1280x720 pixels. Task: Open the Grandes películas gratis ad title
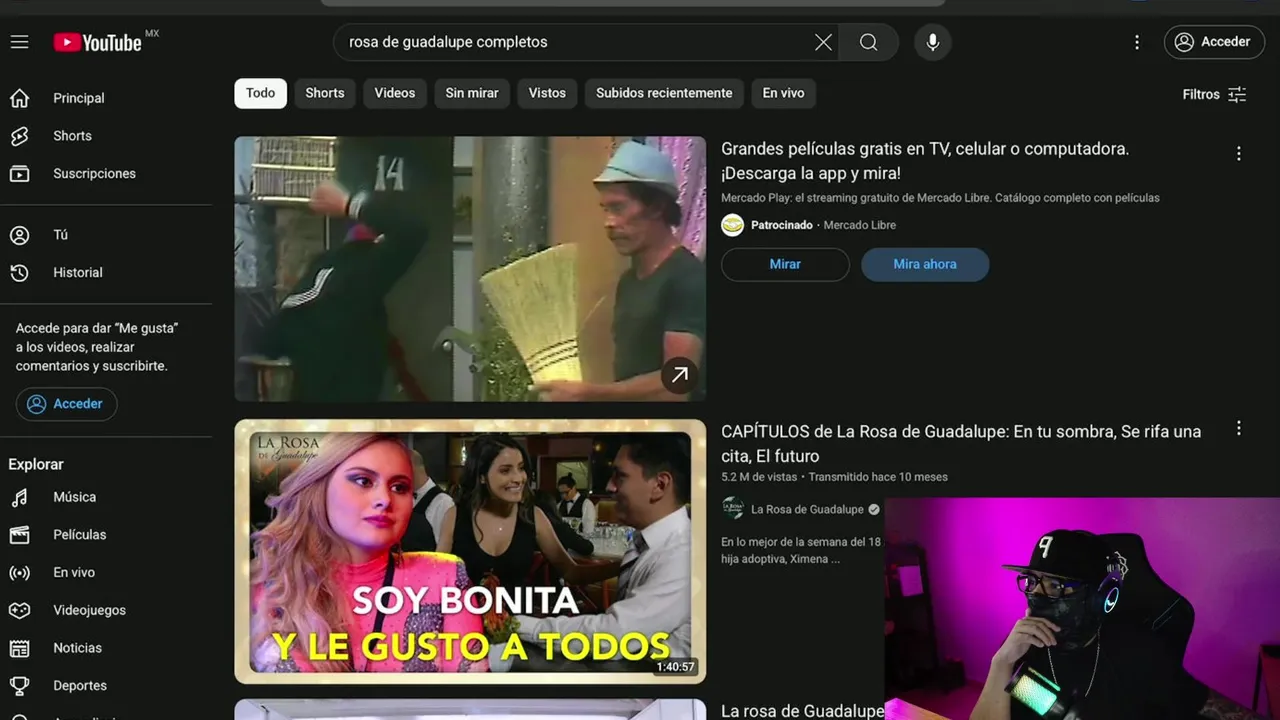point(925,161)
